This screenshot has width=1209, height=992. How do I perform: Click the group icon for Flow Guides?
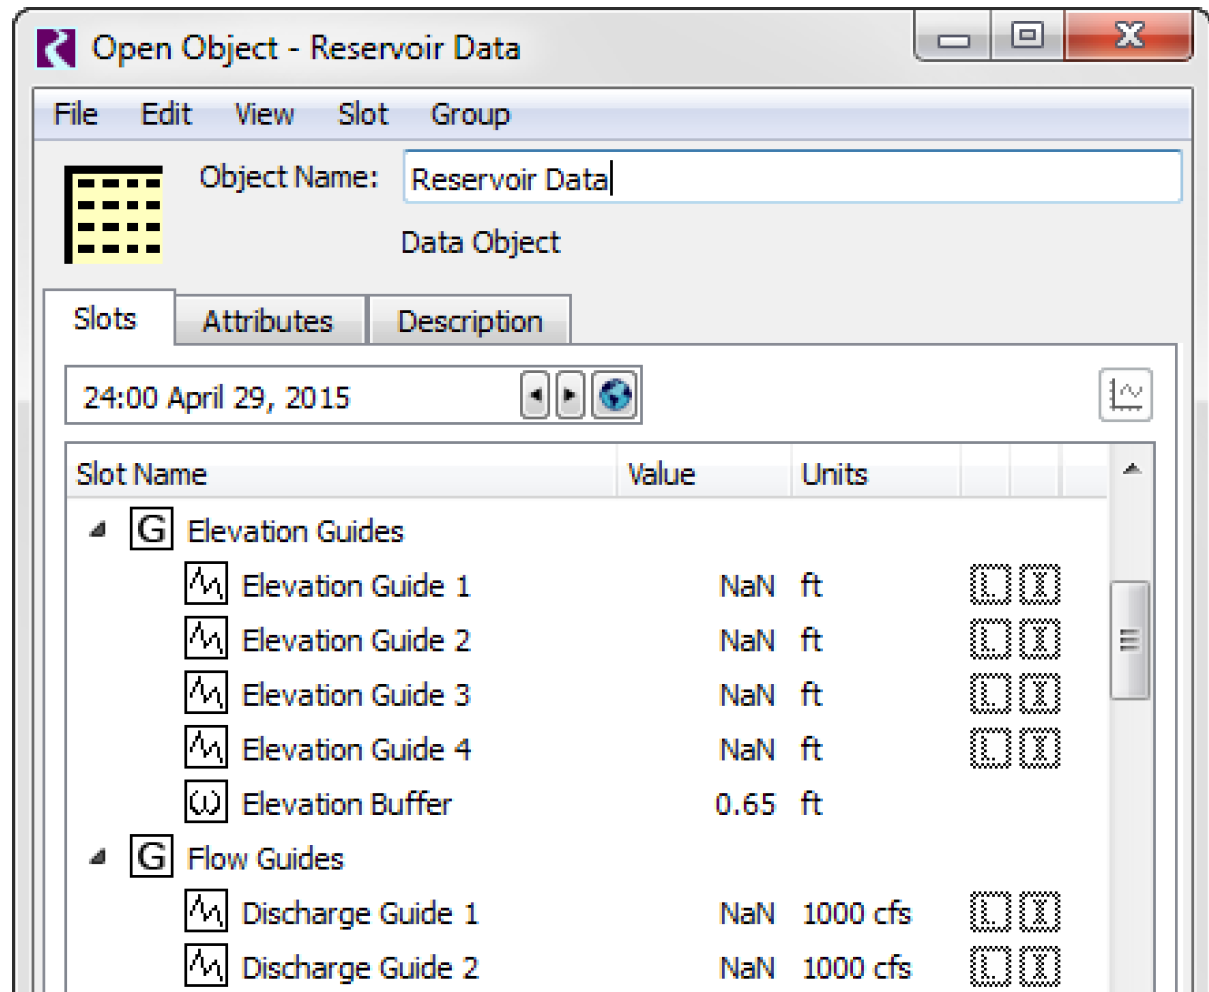click(x=151, y=858)
